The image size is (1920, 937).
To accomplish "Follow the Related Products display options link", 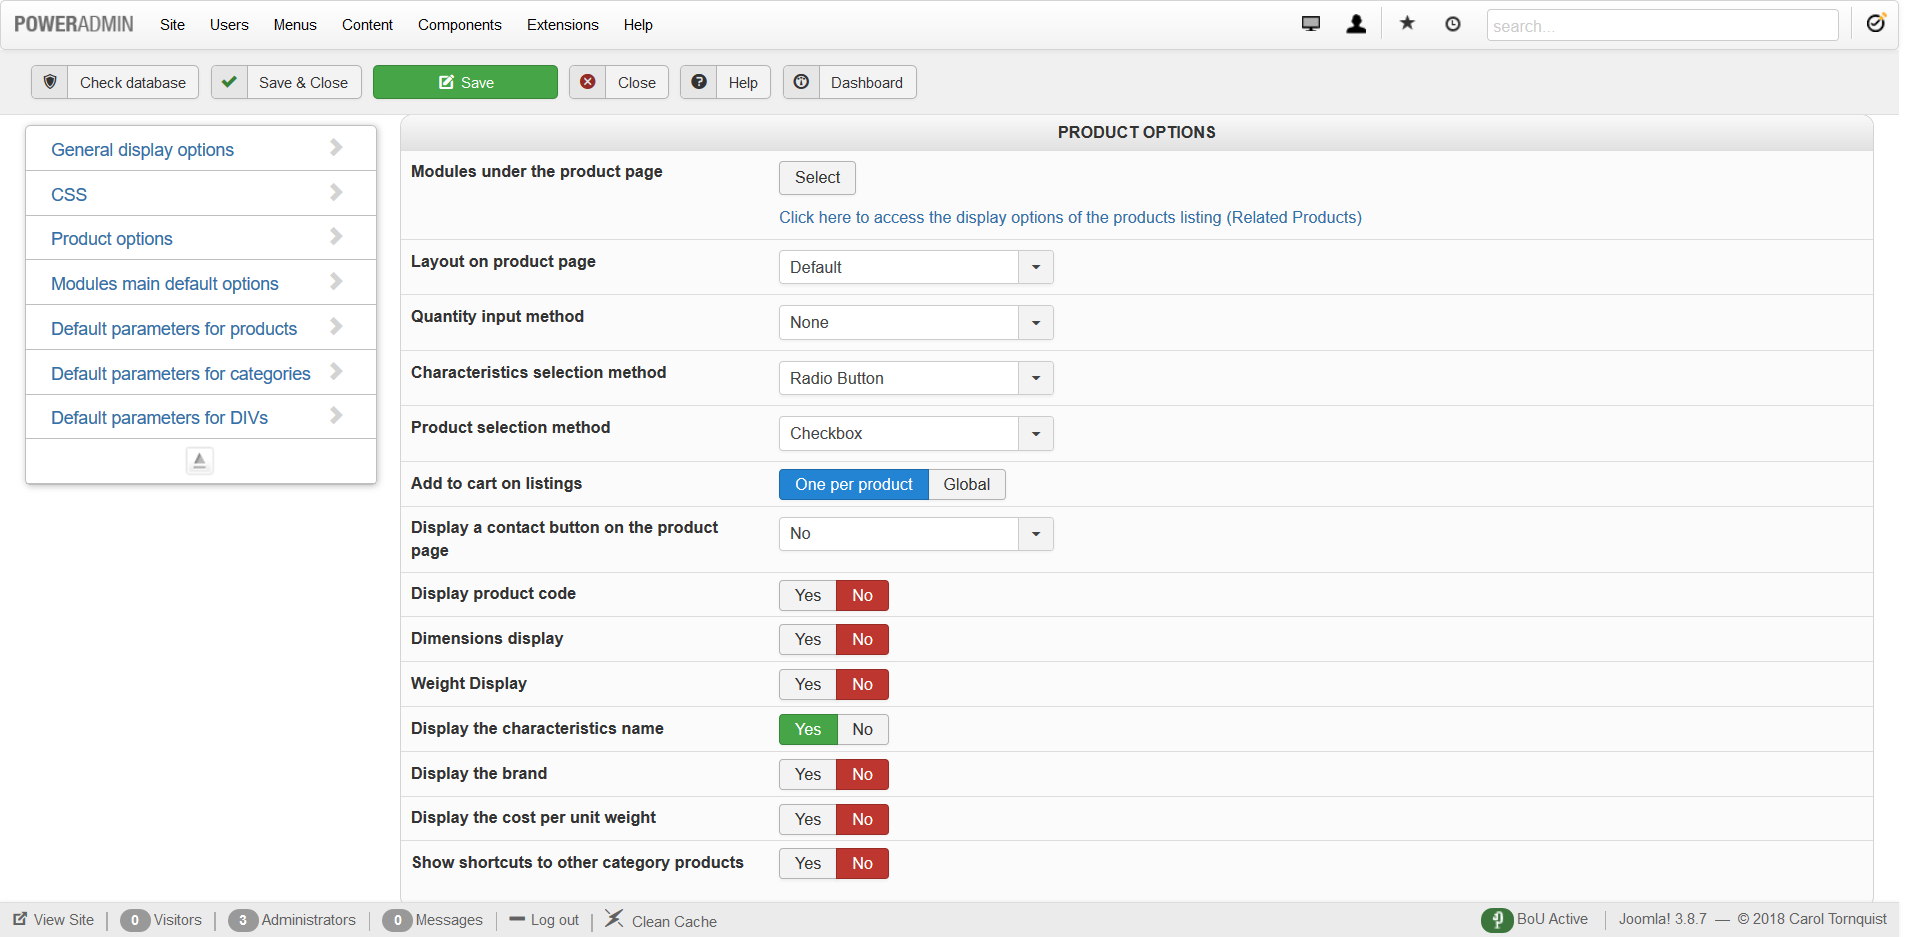I will pyautogui.click(x=1070, y=218).
